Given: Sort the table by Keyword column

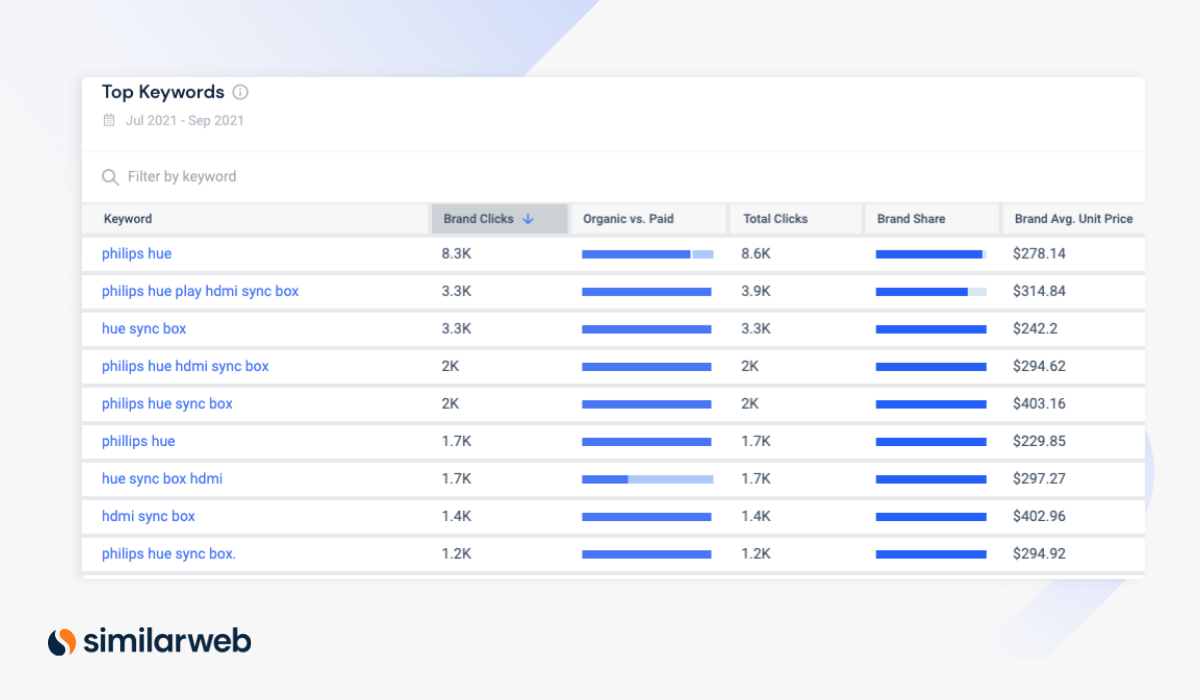Looking at the screenshot, I should coord(126,218).
